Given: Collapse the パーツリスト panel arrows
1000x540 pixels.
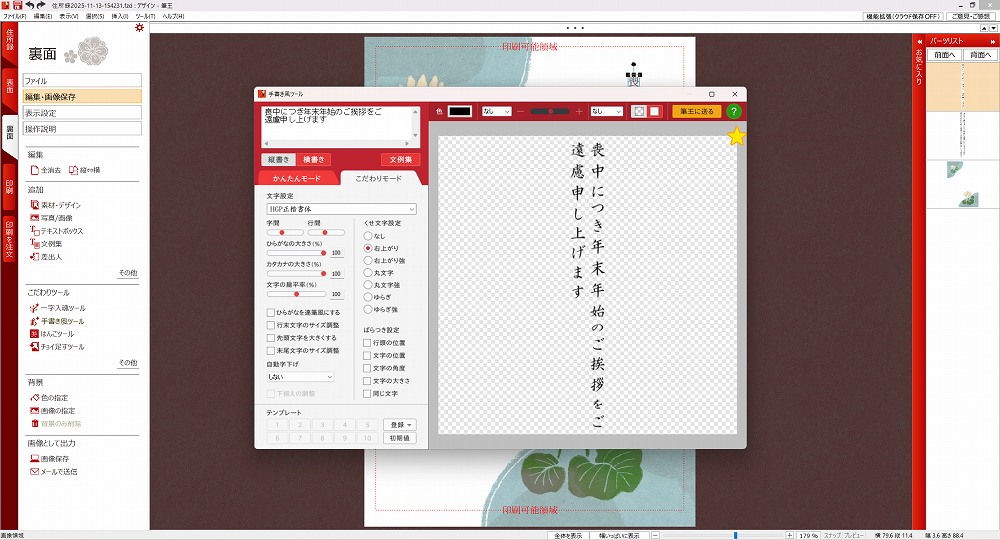Looking at the screenshot, I should pyautogui.click(x=992, y=41).
